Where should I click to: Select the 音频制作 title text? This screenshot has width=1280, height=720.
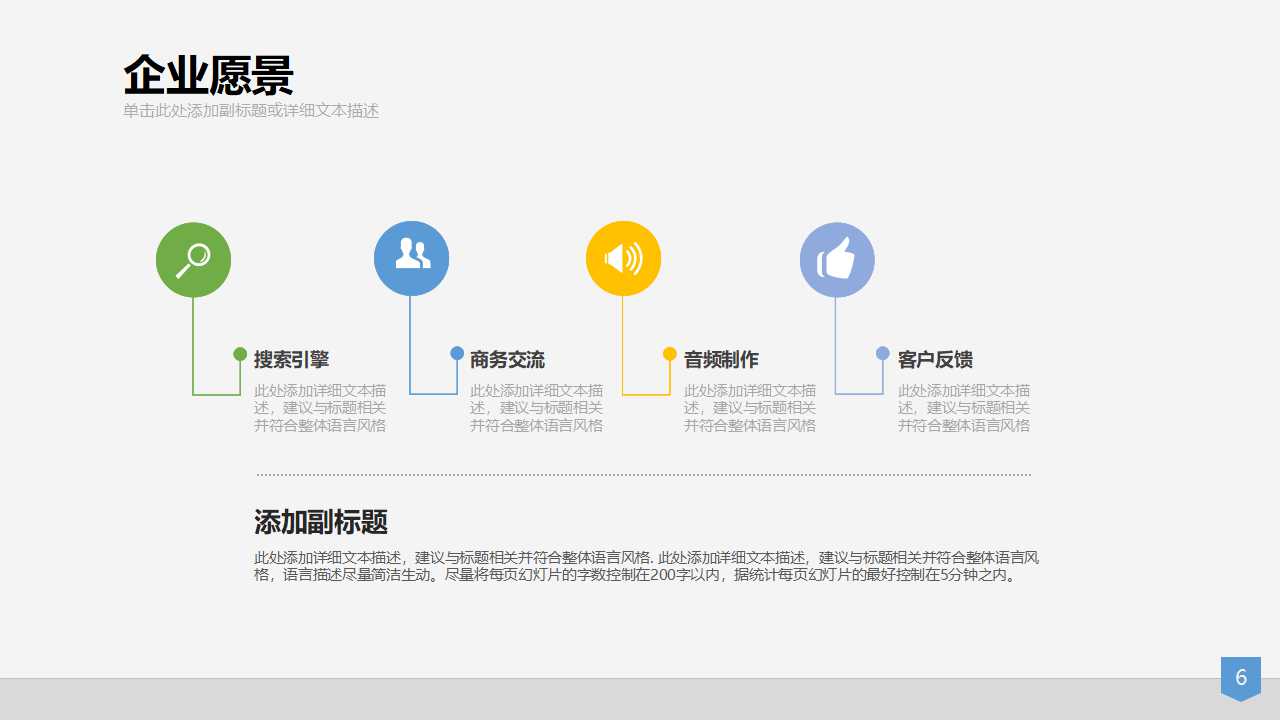(x=720, y=358)
